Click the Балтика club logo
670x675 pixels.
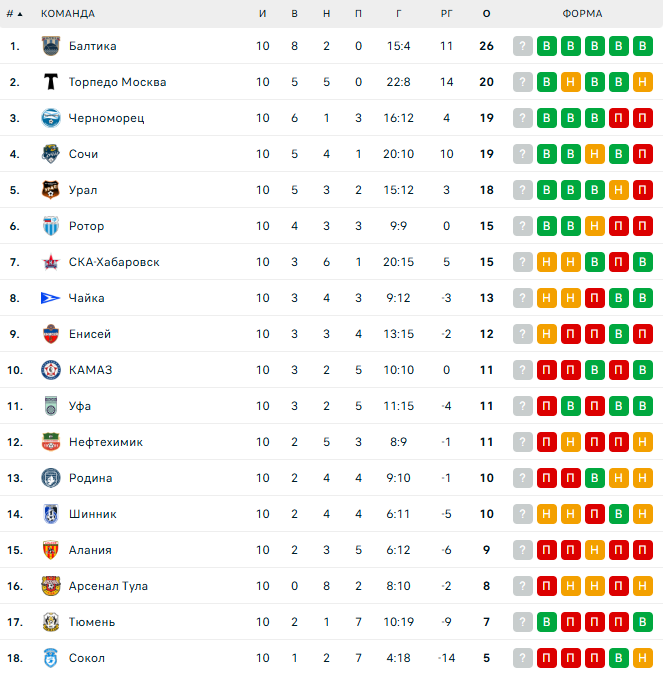click(51, 46)
